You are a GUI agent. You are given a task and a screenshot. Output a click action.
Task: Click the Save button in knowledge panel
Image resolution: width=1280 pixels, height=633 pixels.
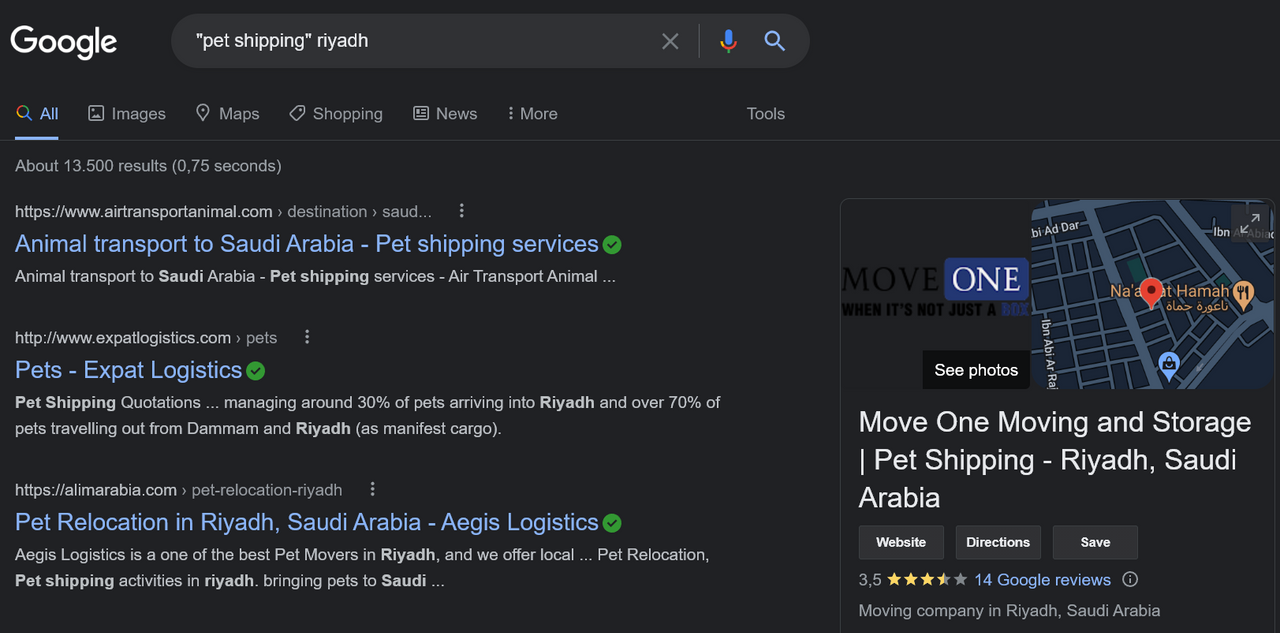click(1095, 542)
